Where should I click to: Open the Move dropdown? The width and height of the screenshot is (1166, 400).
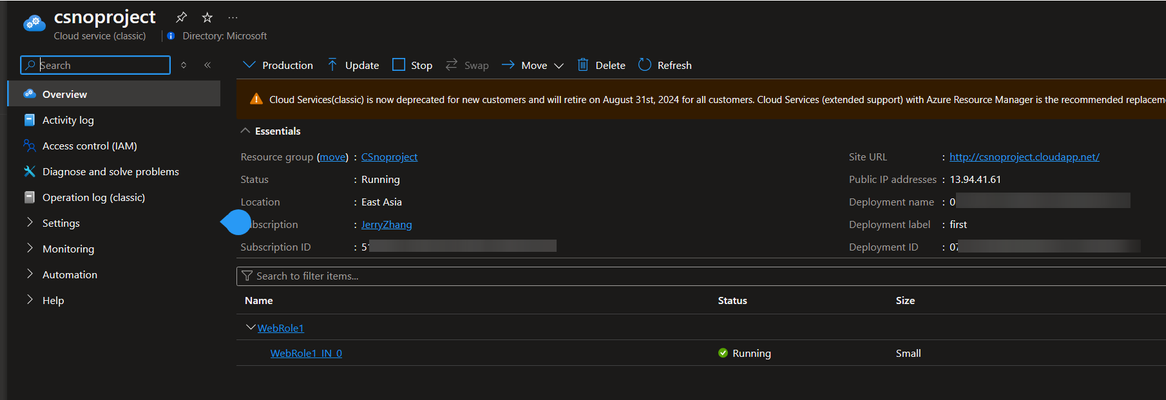pos(532,65)
